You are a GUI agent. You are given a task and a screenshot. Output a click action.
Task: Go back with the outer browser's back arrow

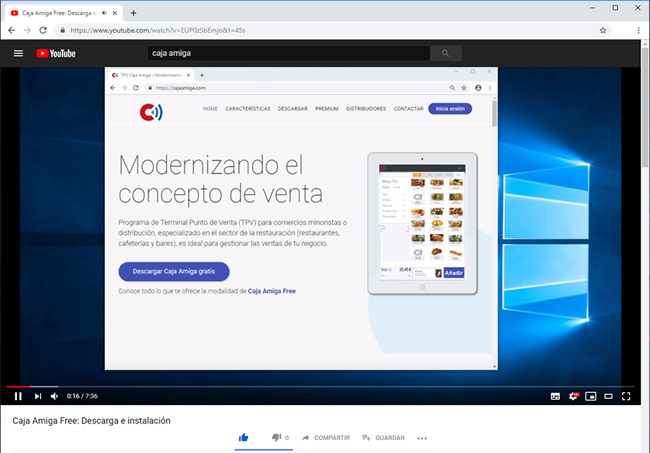click(12, 30)
